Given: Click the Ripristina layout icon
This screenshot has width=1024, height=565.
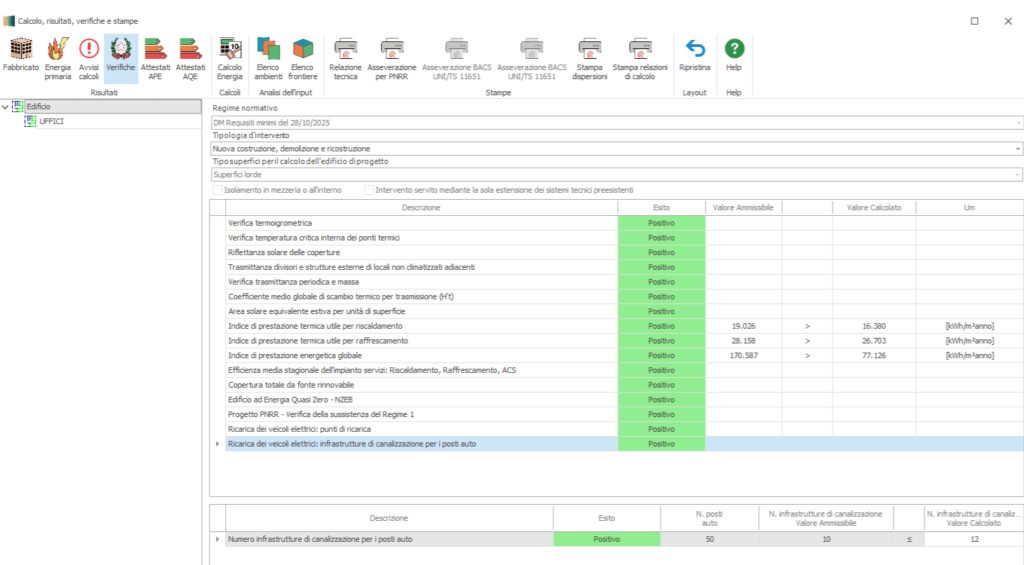Looking at the screenshot, I should [x=695, y=50].
